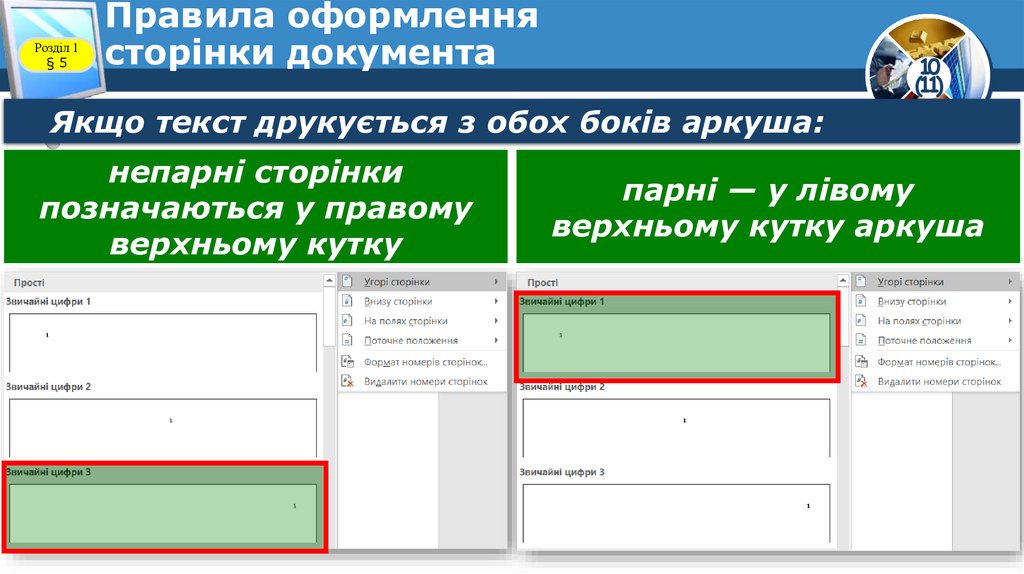Click green box 'парні — у лівому верхньому кутку'
This screenshot has width=1024, height=574.
768,207
